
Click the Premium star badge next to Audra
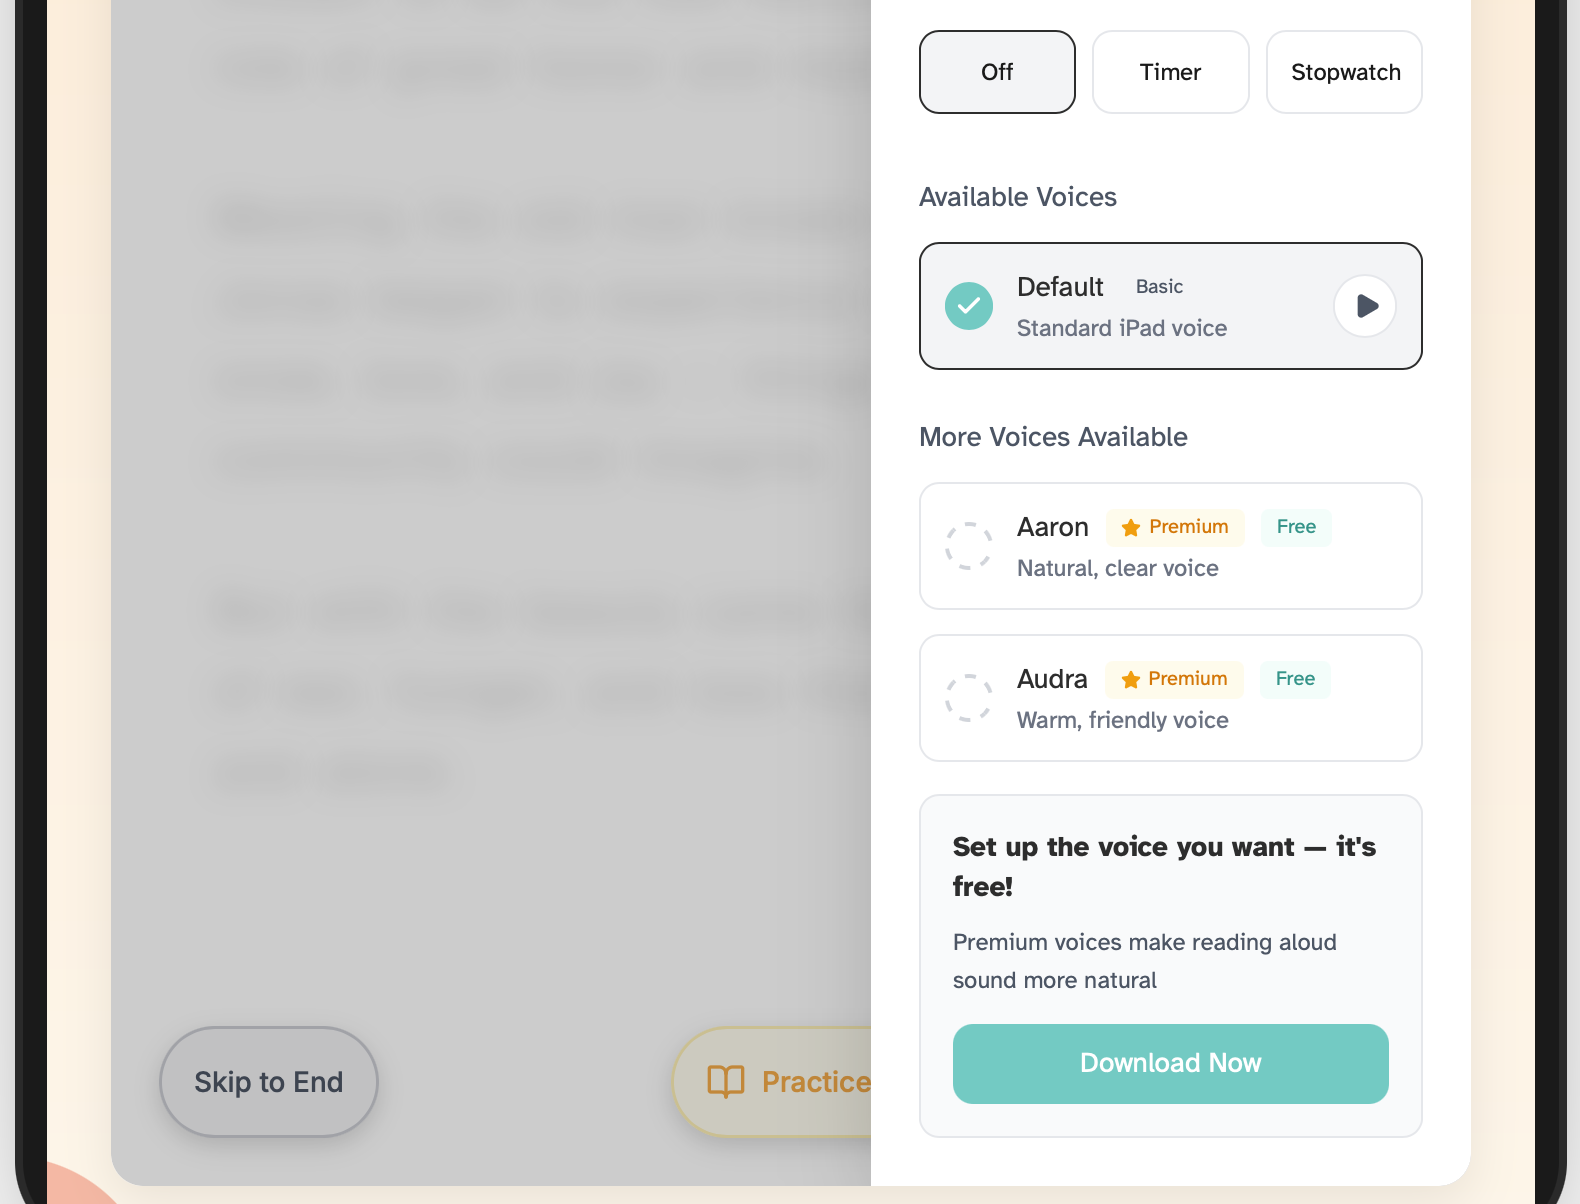point(1173,679)
